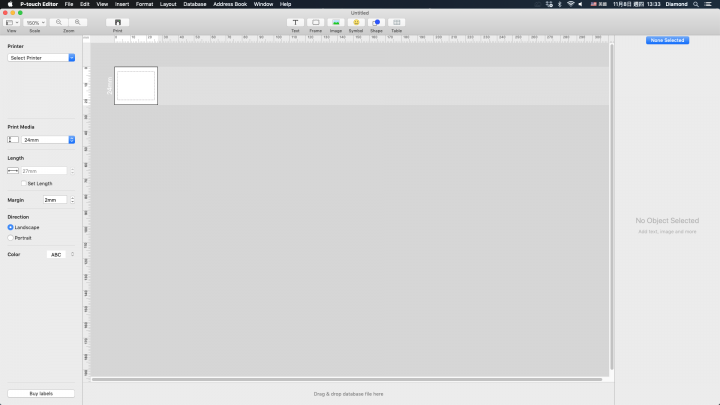720x405 pixels.
Task: Open the Layout menu
Action: click(168, 4)
